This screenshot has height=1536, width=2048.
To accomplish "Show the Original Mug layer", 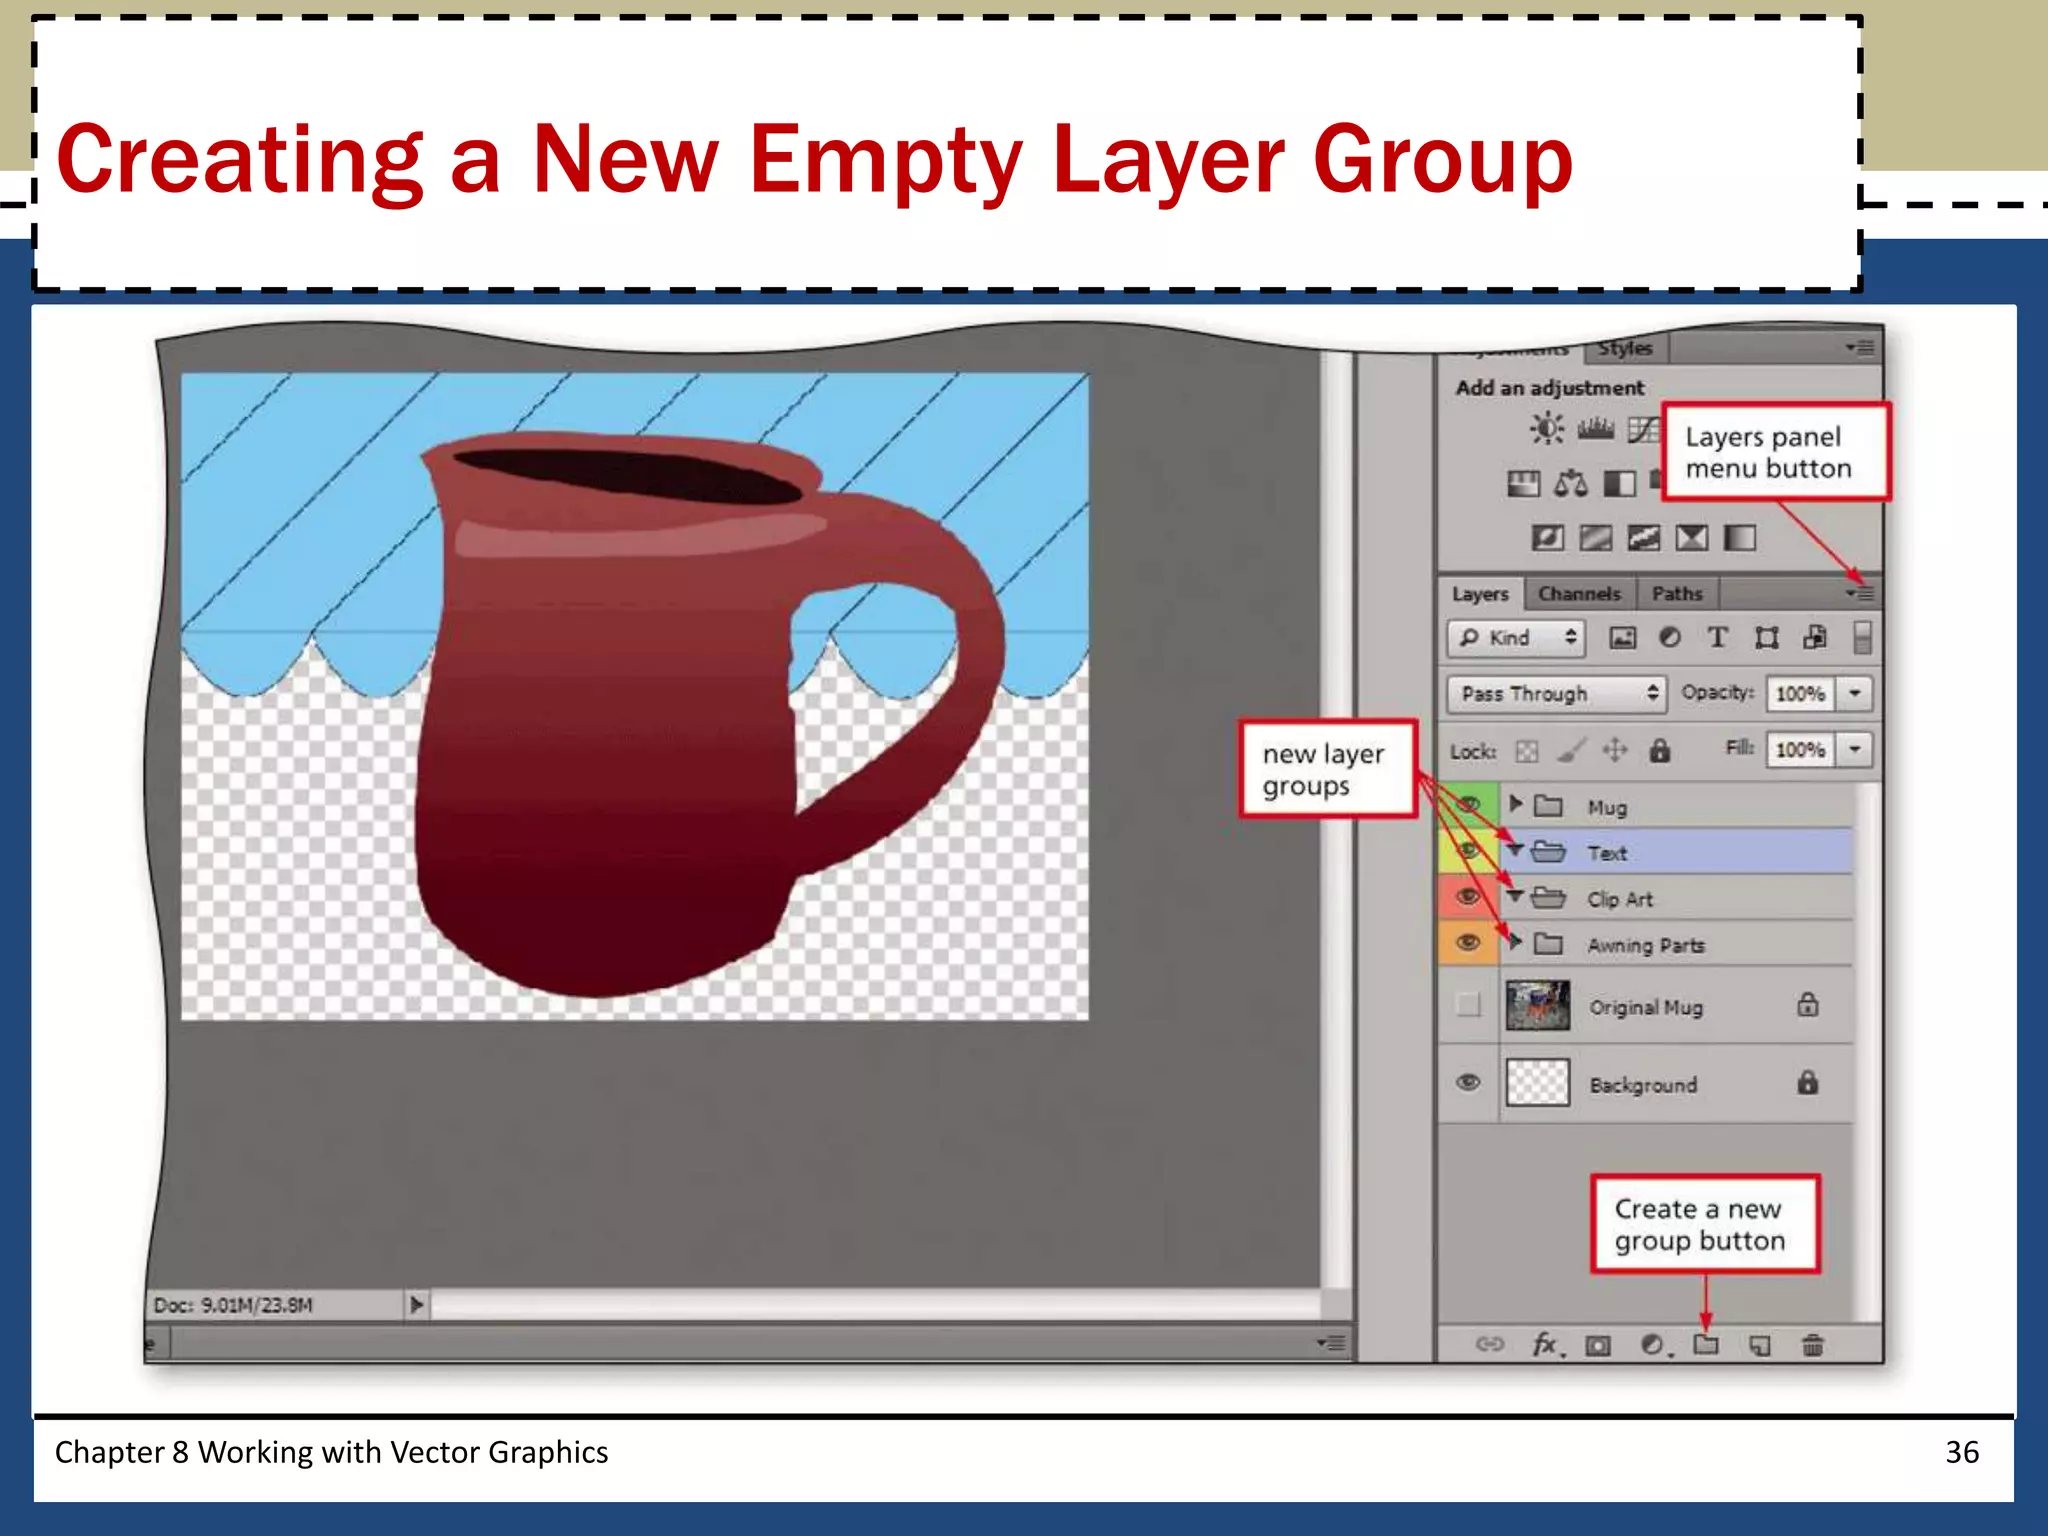I will pyautogui.click(x=1468, y=1004).
